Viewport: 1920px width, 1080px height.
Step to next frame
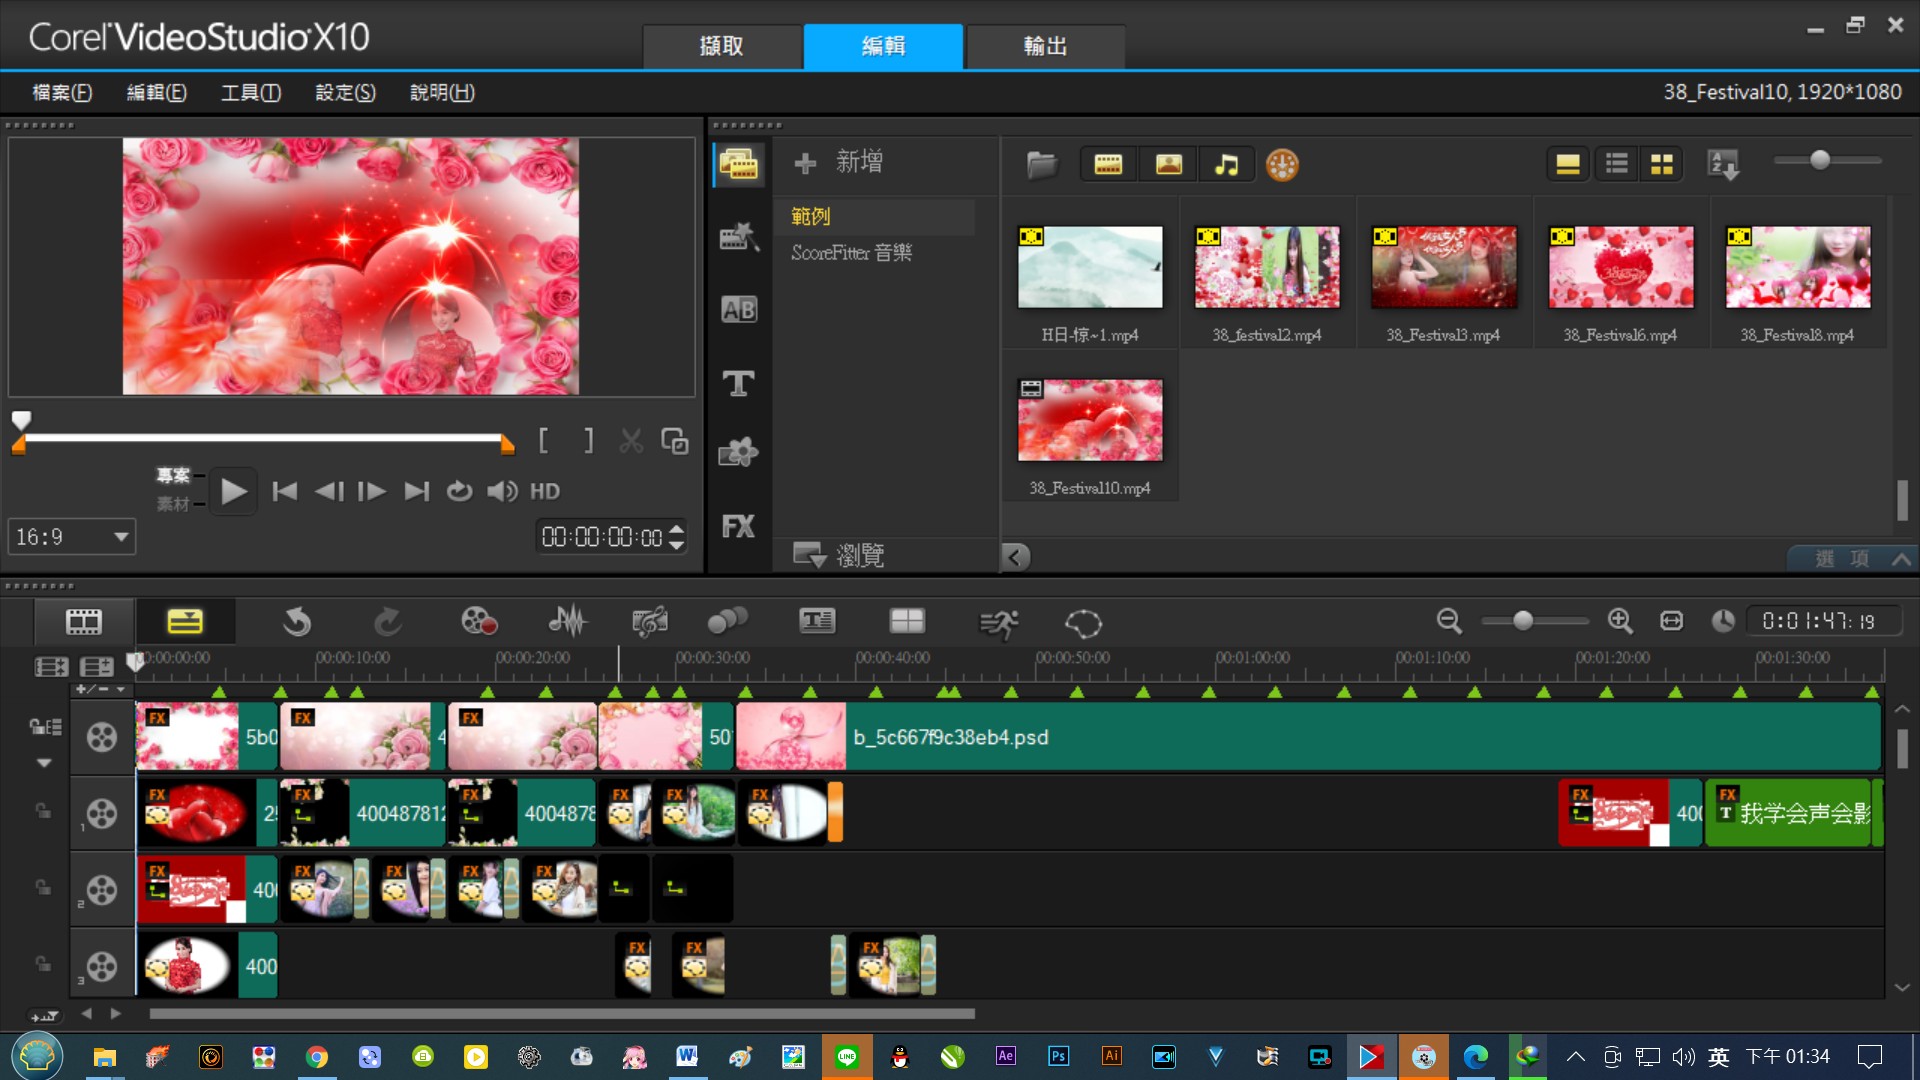372,491
